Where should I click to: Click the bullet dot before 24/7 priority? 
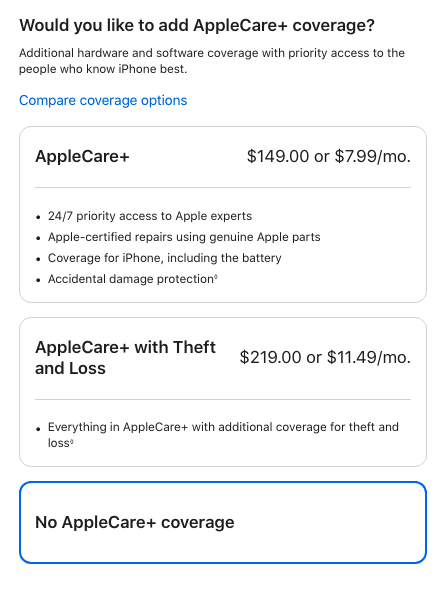pyautogui.click(x=38, y=217)
